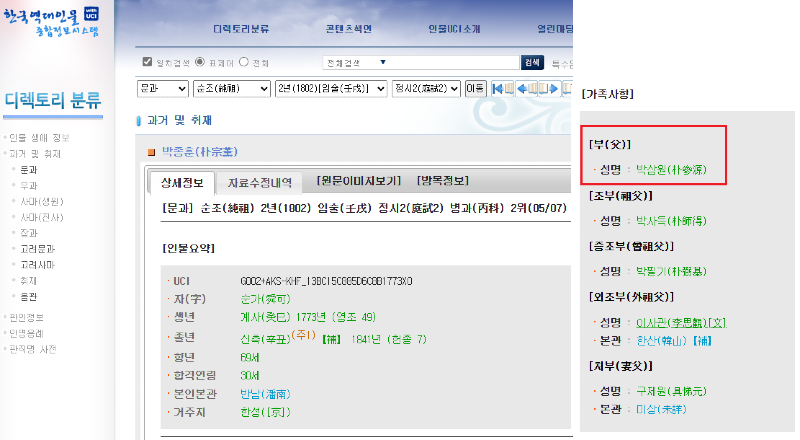
Task: Open the 순조(純祖) reign dropdown
Action: [x=232, y=88]
